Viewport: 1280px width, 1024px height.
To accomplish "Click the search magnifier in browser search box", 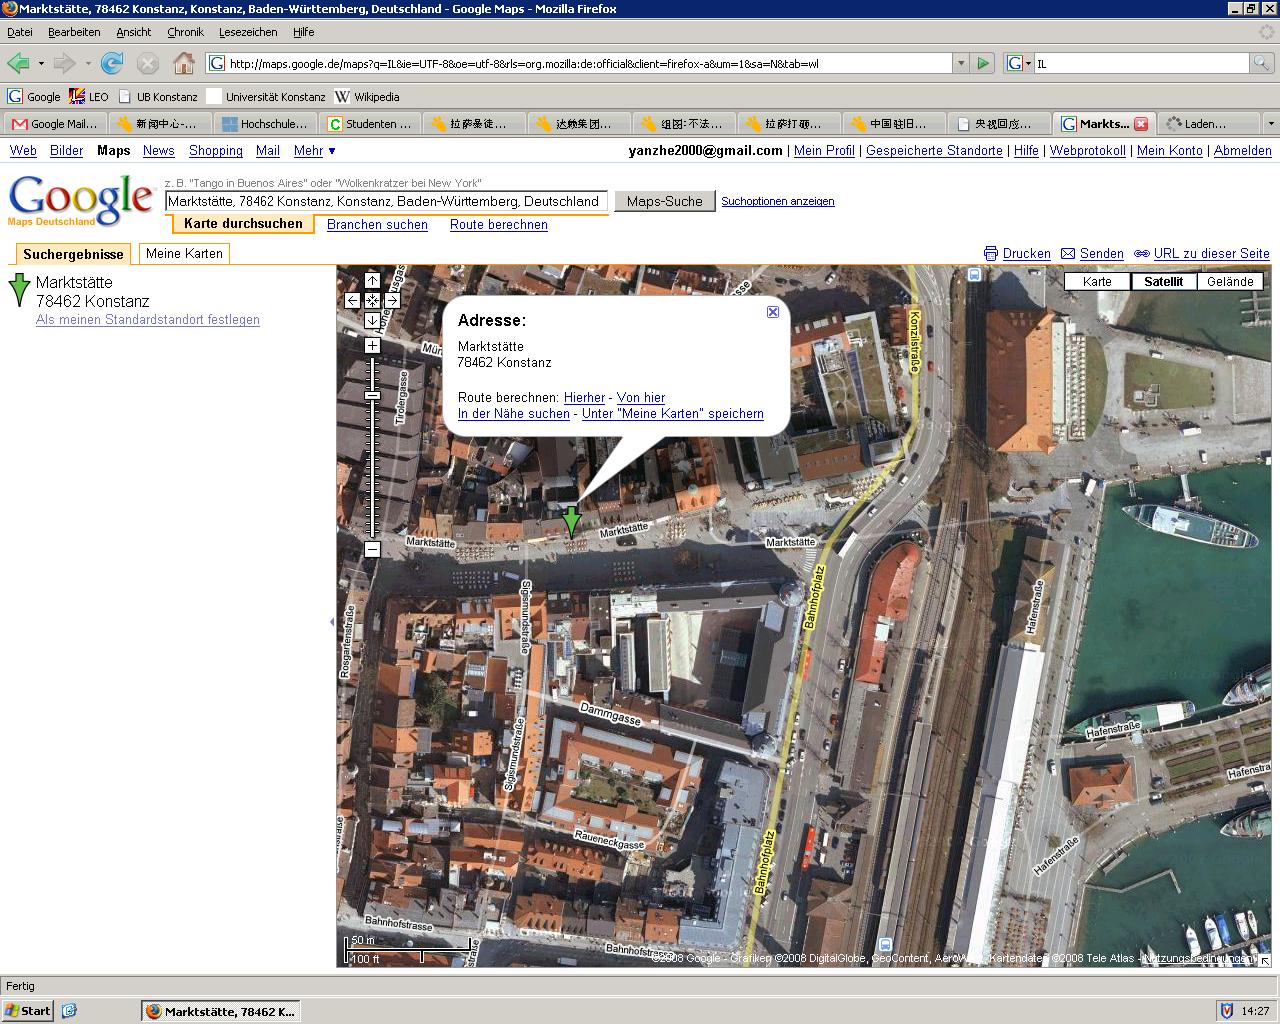I will point(1262,63).
